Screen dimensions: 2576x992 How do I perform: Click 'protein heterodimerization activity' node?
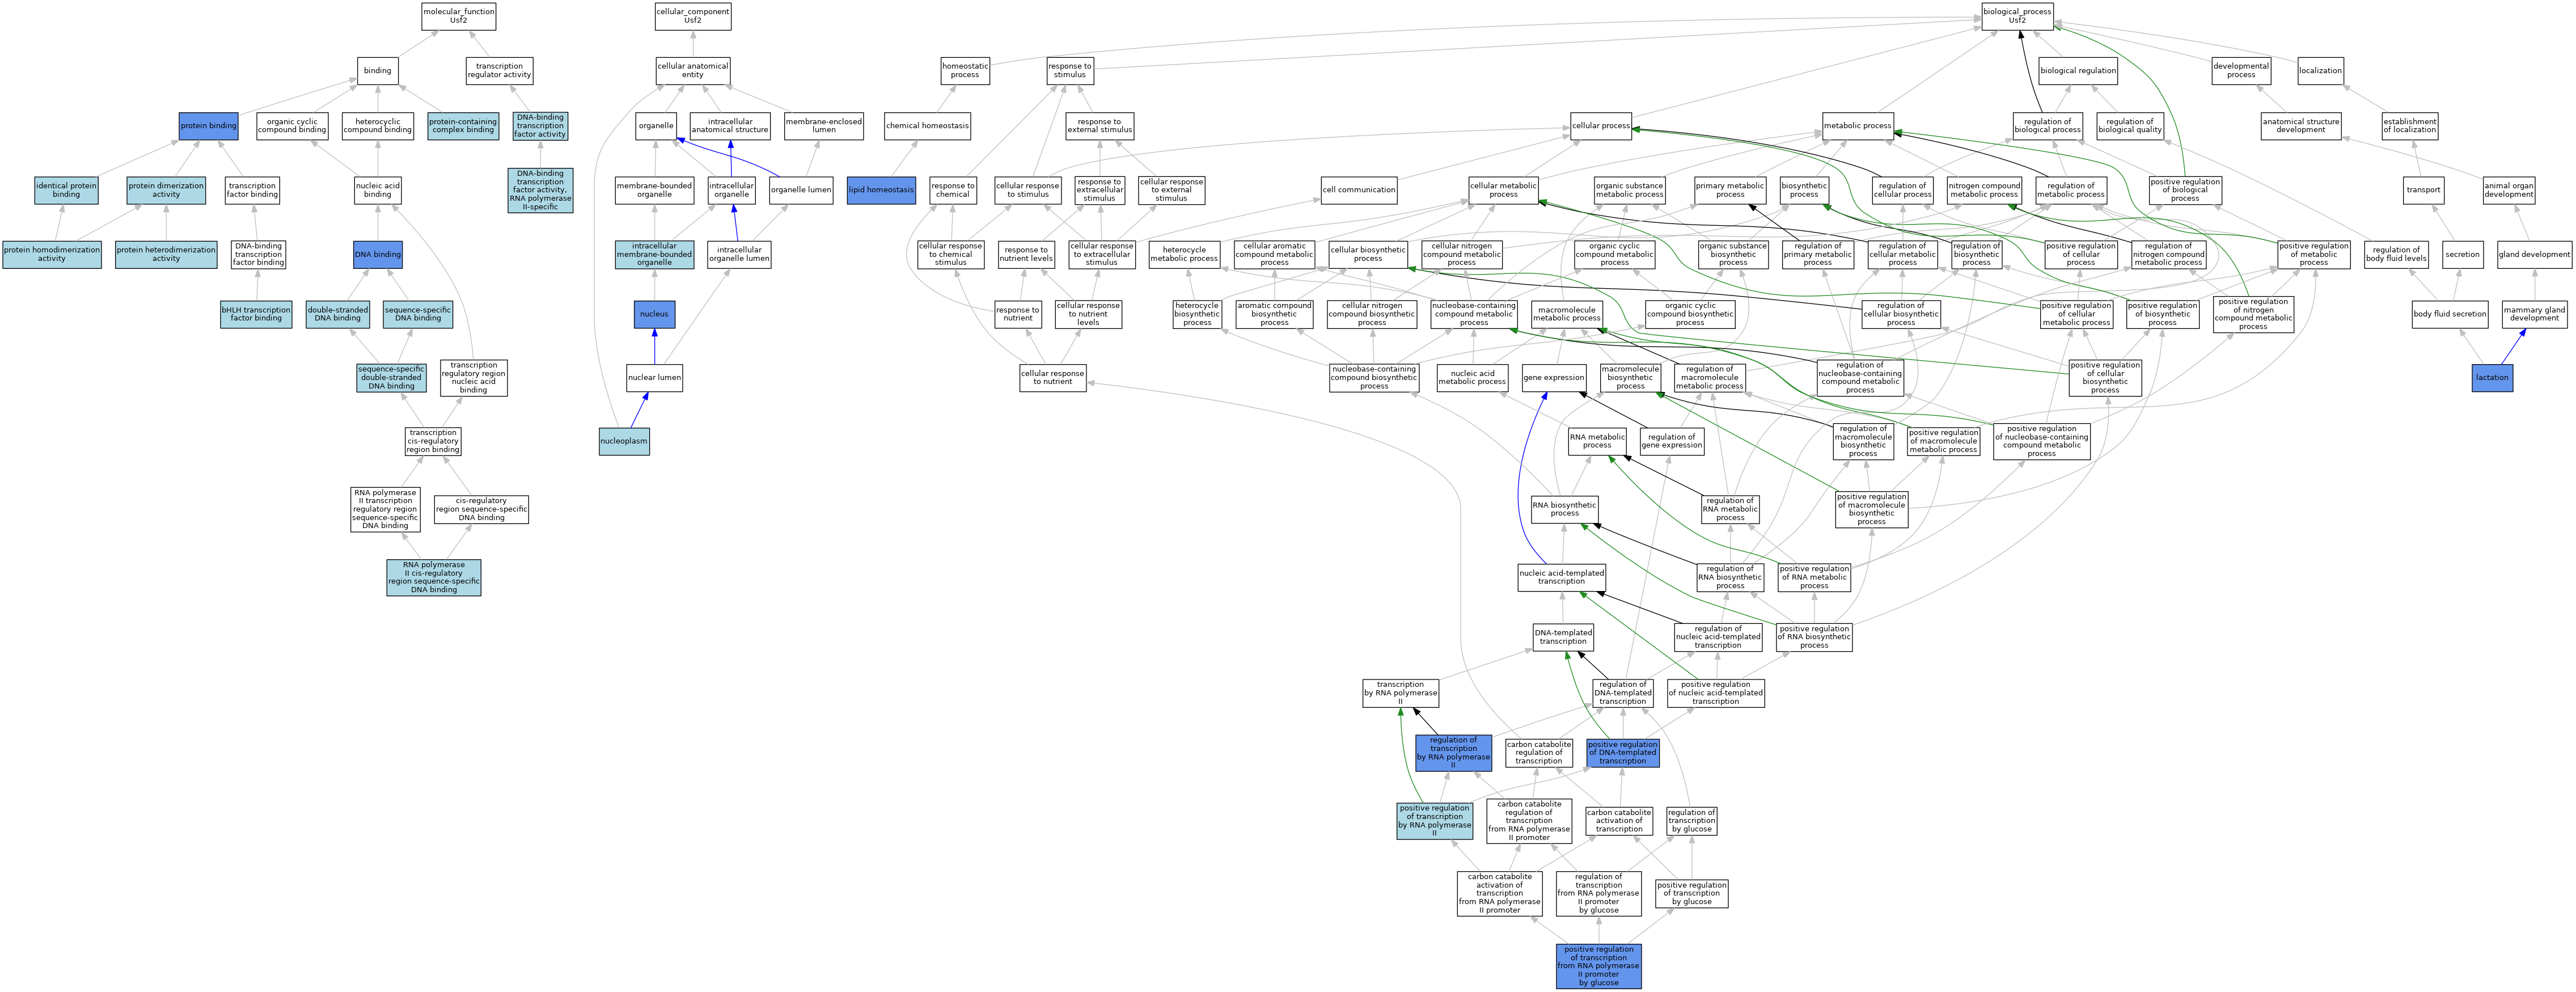pos(166,254)
